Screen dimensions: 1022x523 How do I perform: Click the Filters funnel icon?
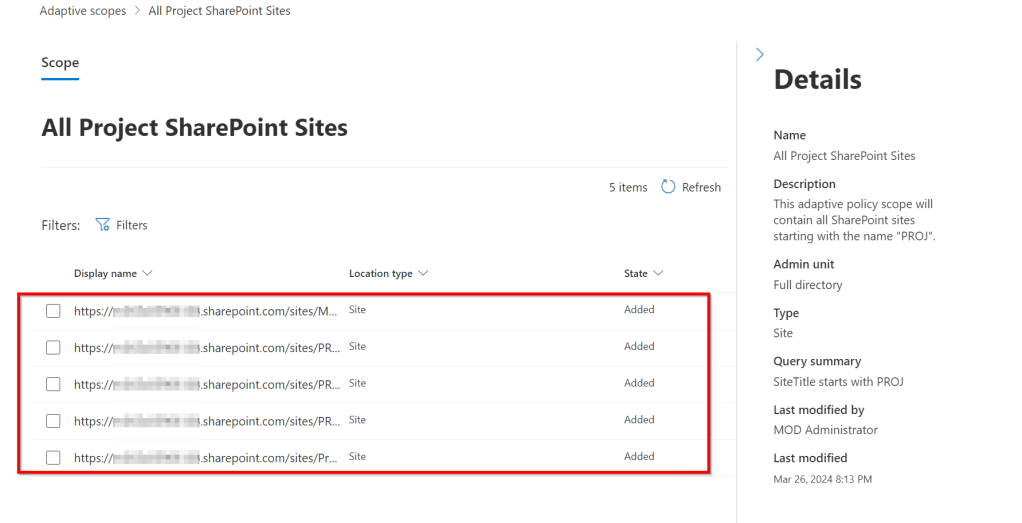[102, 225]
